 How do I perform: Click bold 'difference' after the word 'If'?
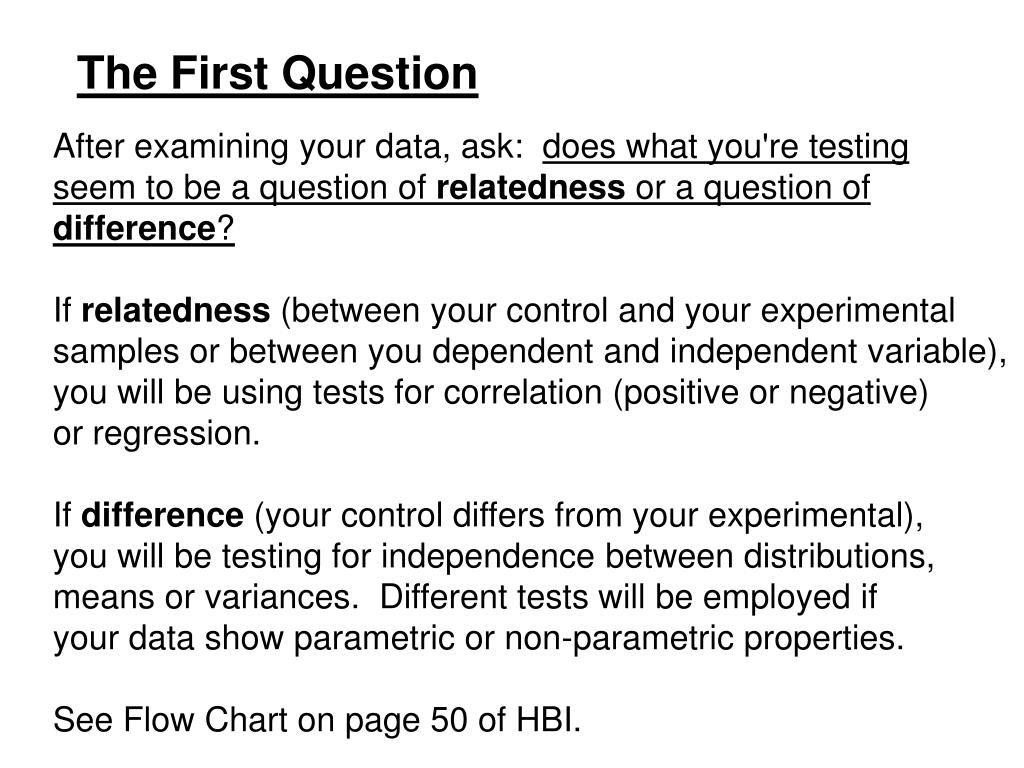click(x=163, y=515)
